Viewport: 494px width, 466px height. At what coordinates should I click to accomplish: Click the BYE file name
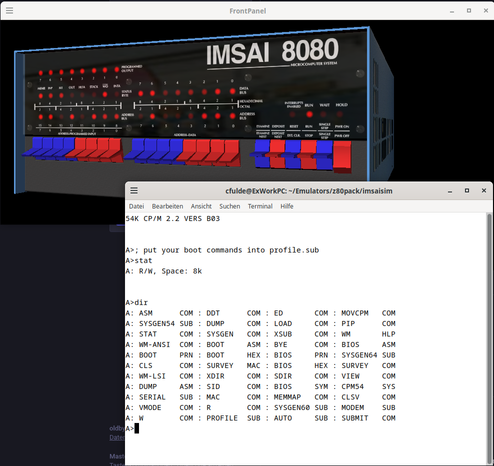[x=281, y=345]
